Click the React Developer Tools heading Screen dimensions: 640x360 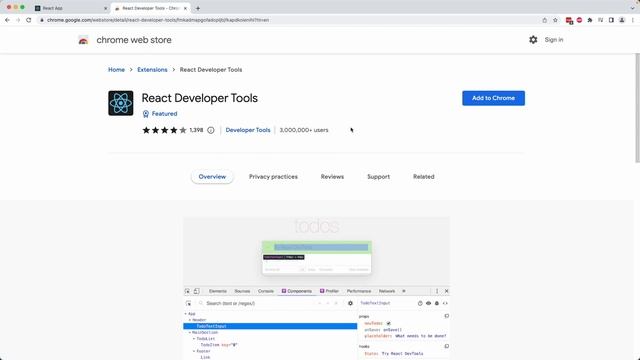pos(200,98)
